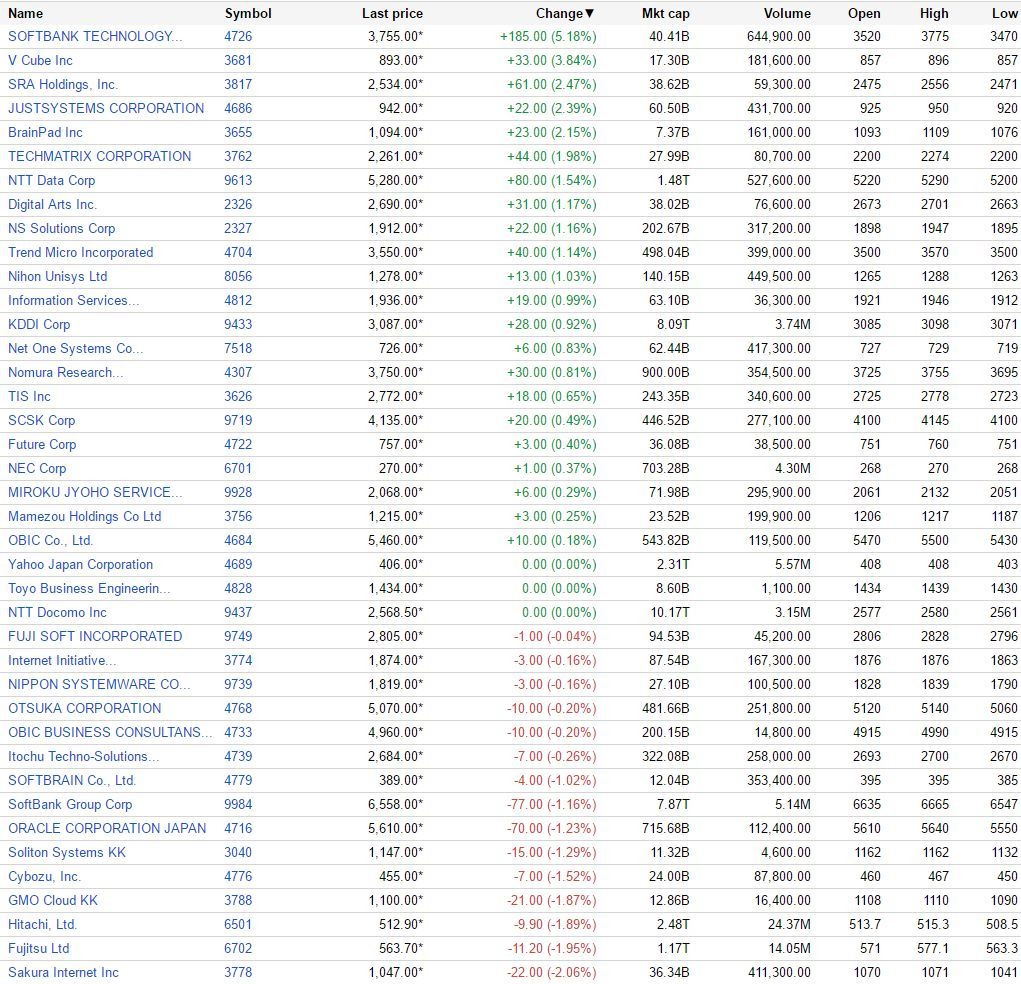Click ticker symbol 6501
The width and height of the screenshot is (1021, 984).
click(238, 925)
